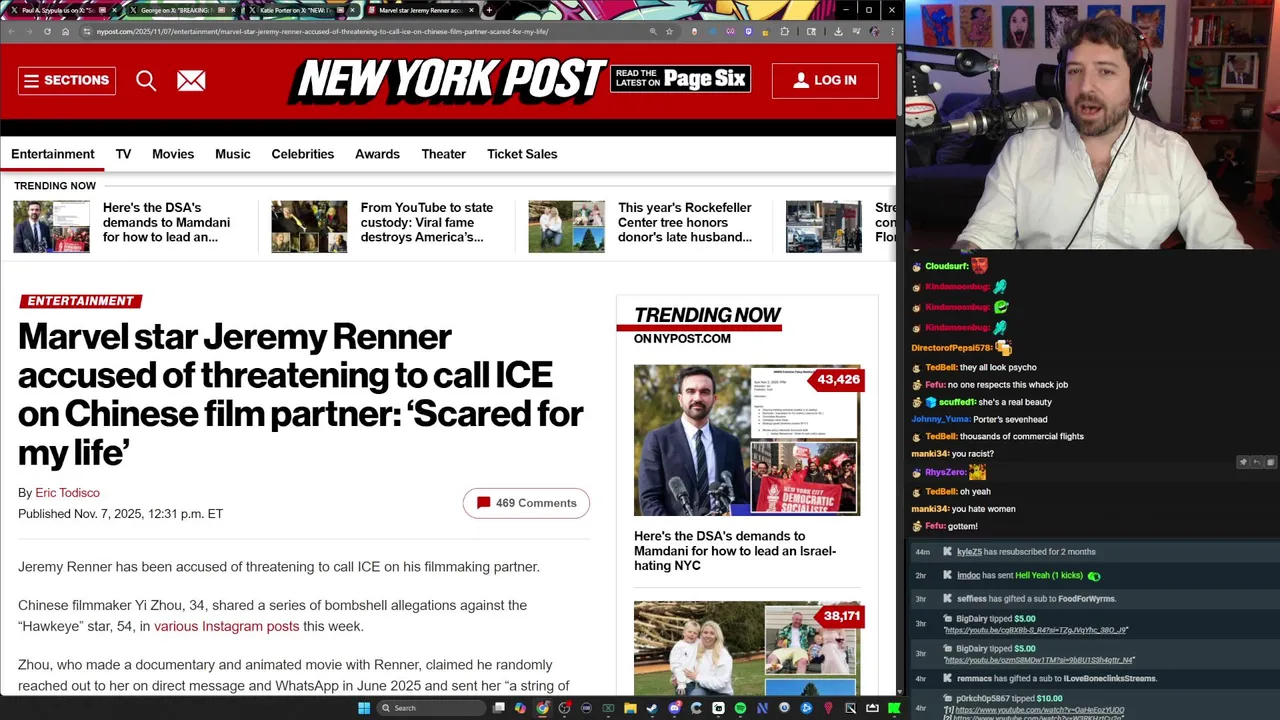Open Discord from the taskbar
1280x720 pixels.
point(674,708)
